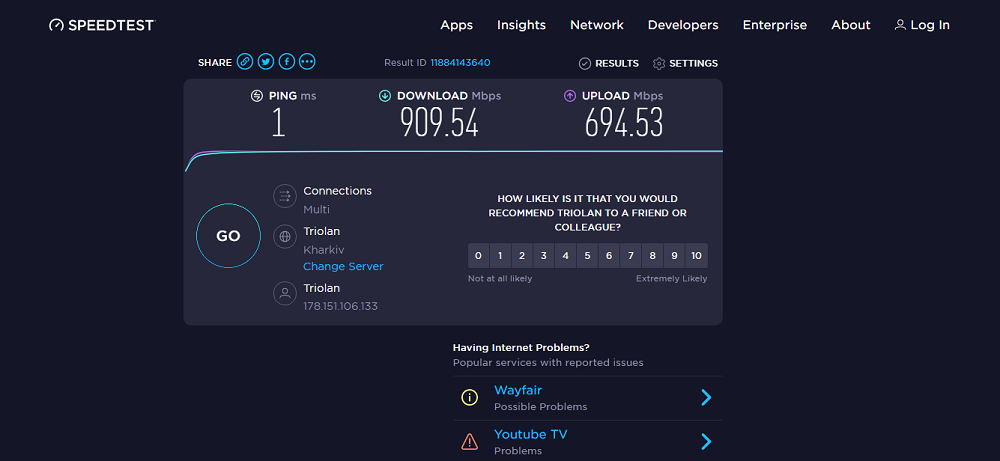Image resolution: width=1000 pixels, height=461 pixels.
Task: Rate recommendation score 8
Action: click(652, 256)
